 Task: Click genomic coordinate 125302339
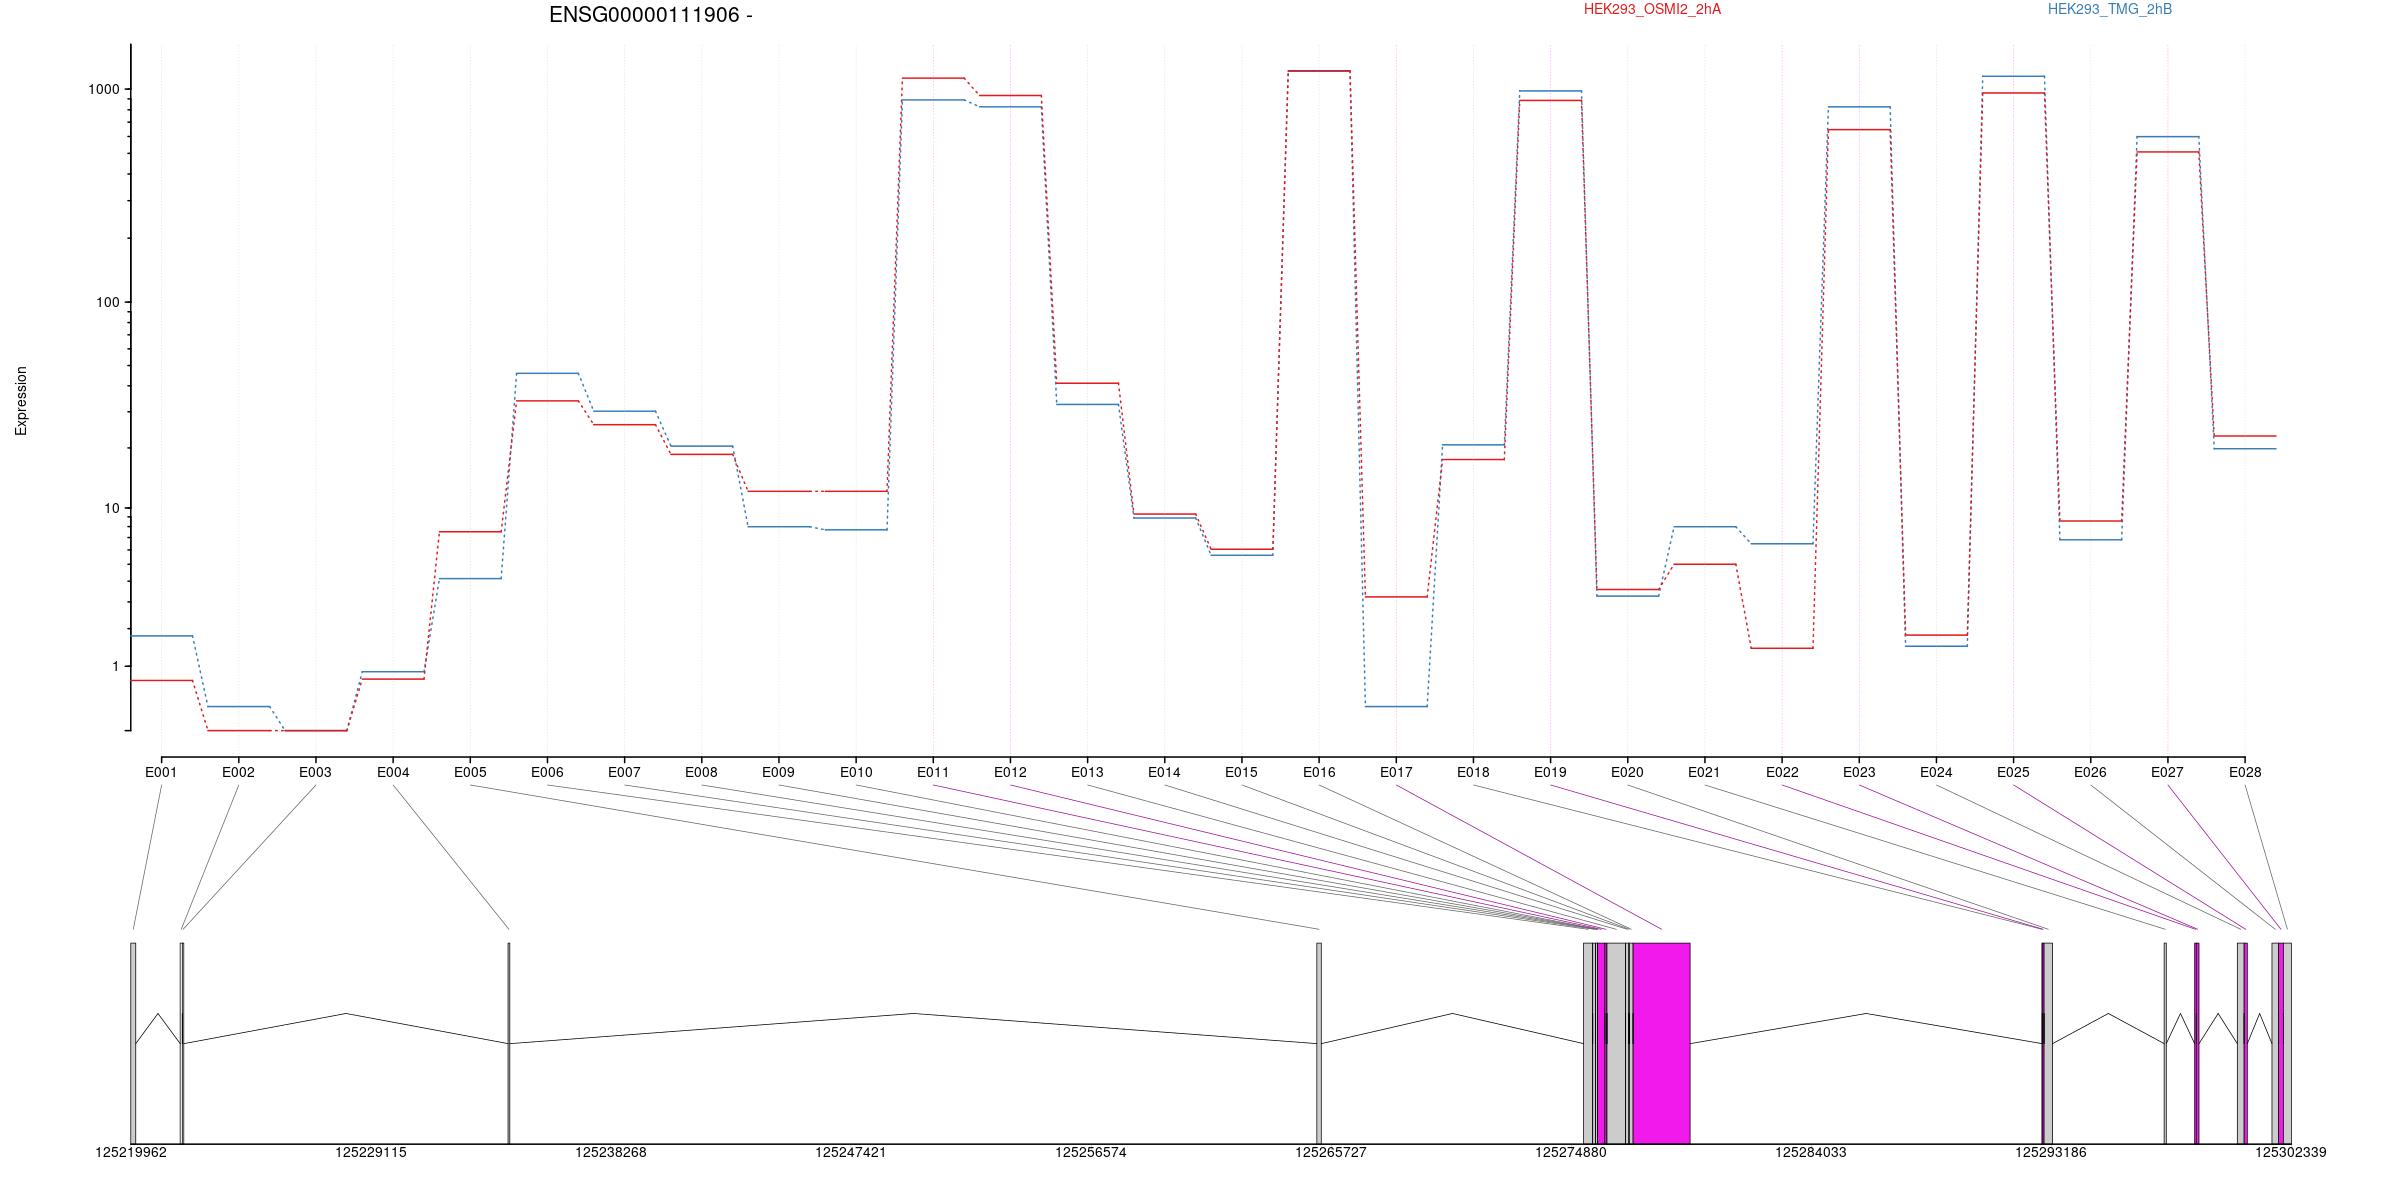(x=2291, y=1152)
